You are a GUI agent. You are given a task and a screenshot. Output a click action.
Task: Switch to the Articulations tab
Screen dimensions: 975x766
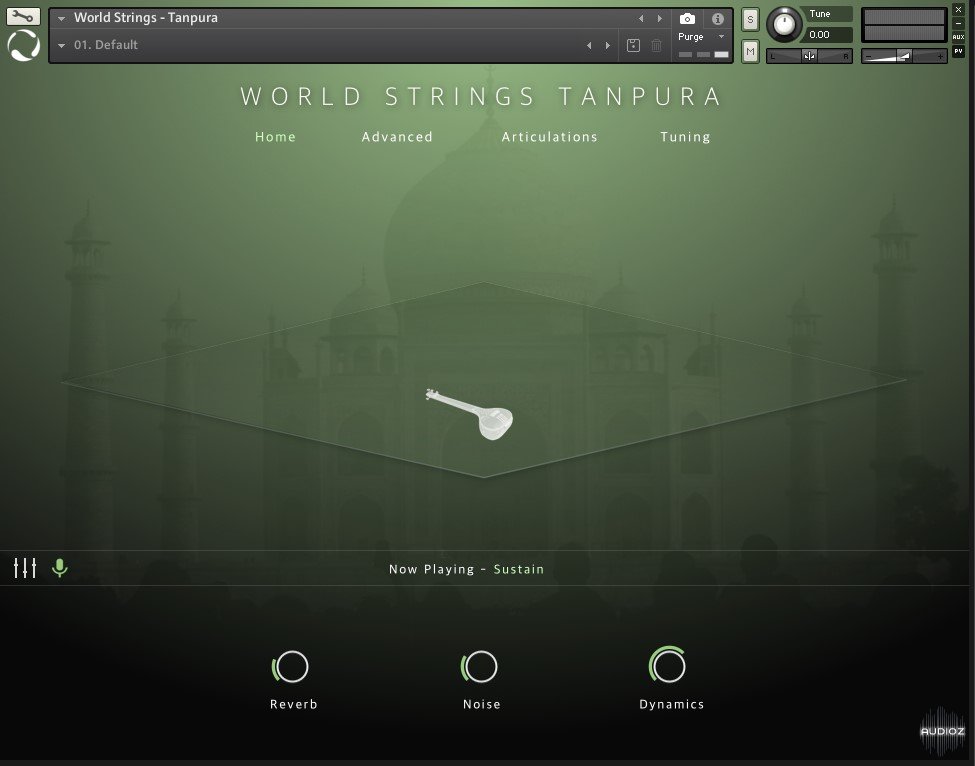click(x=549, y=137)
